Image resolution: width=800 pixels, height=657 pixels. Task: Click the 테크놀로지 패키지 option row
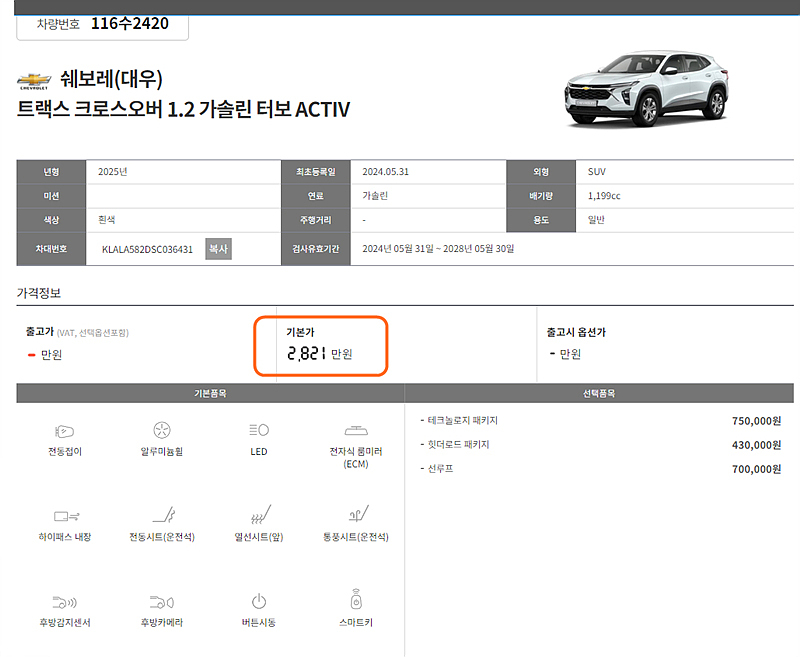pyautogui.click(x=601, y=421)
